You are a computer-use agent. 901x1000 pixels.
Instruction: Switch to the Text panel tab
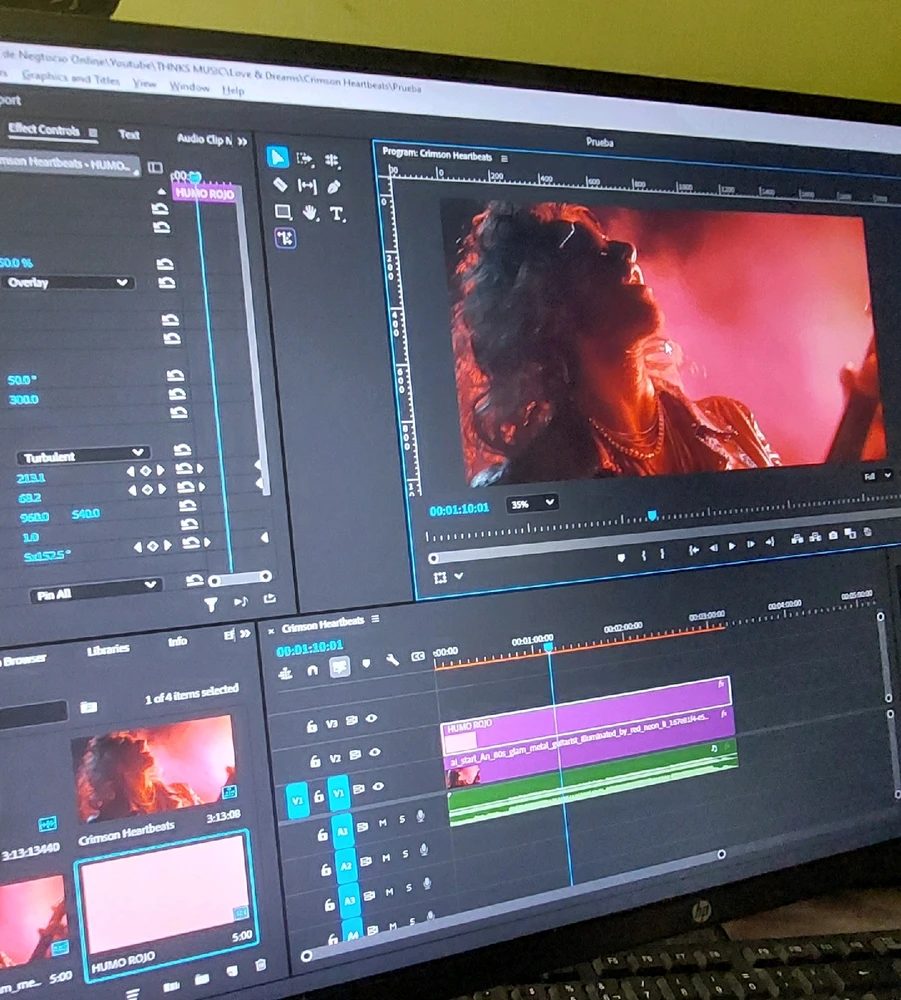pyautogui.click(x=129, y=134)
